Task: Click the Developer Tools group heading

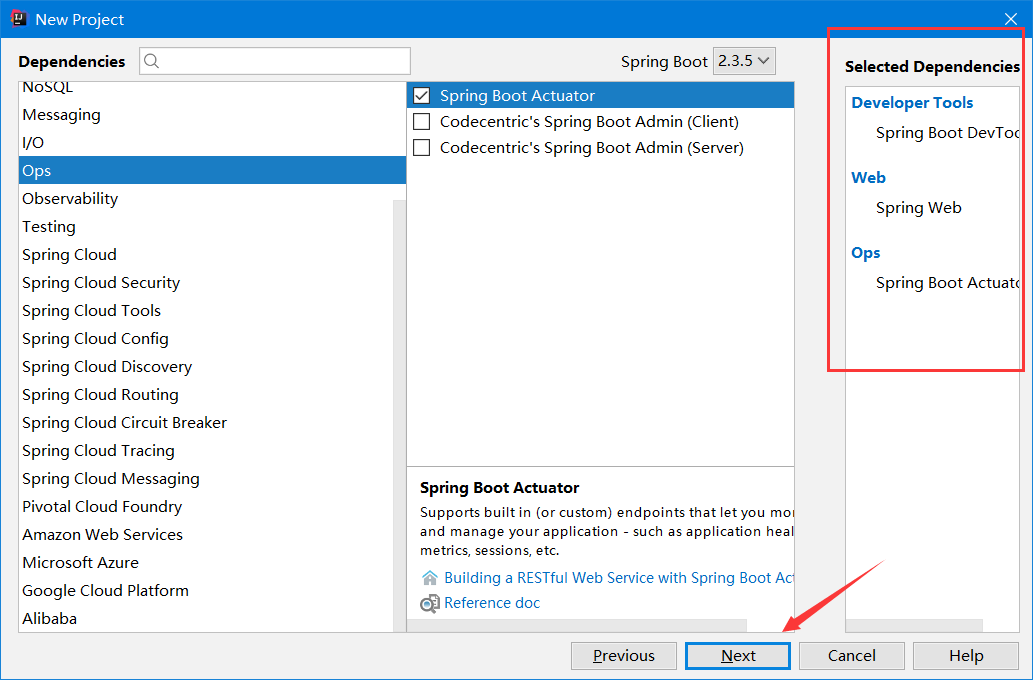Action: (912, 103)
